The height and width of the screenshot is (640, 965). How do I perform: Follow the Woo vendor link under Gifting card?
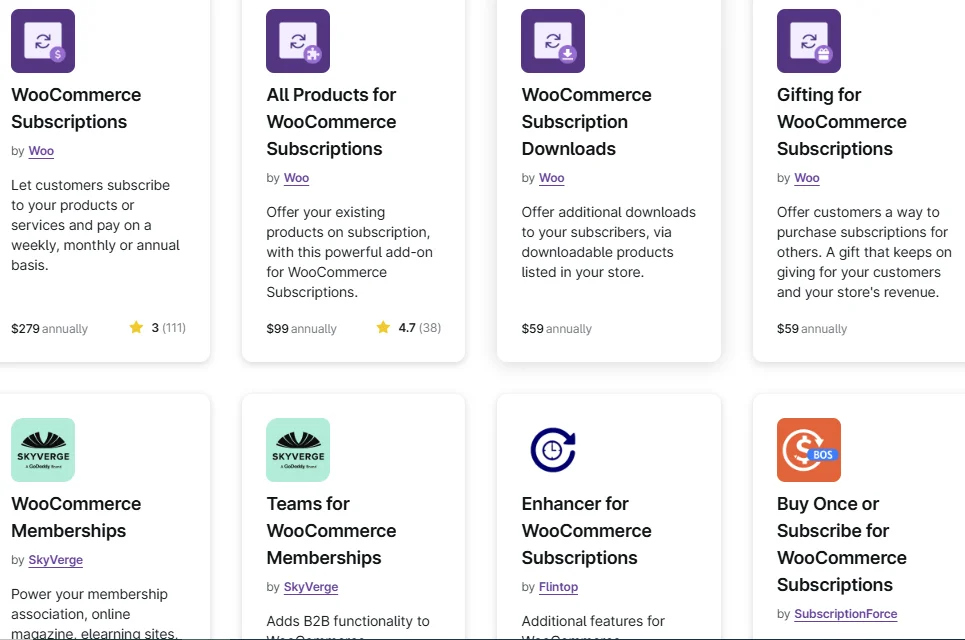[x=806, y=178]
